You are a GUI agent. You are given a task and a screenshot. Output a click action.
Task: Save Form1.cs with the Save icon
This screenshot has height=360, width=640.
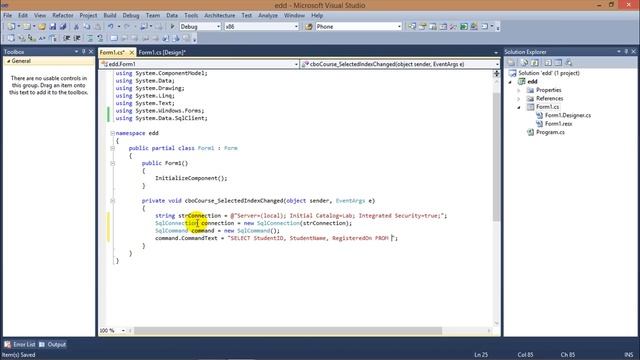(53, 27)
